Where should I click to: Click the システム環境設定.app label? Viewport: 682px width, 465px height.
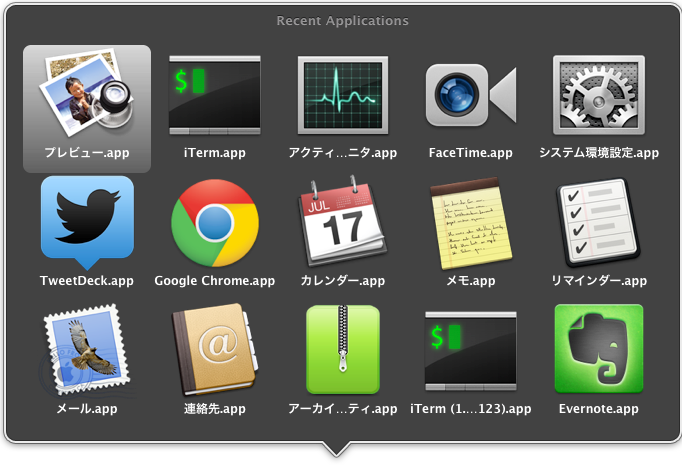599,153
